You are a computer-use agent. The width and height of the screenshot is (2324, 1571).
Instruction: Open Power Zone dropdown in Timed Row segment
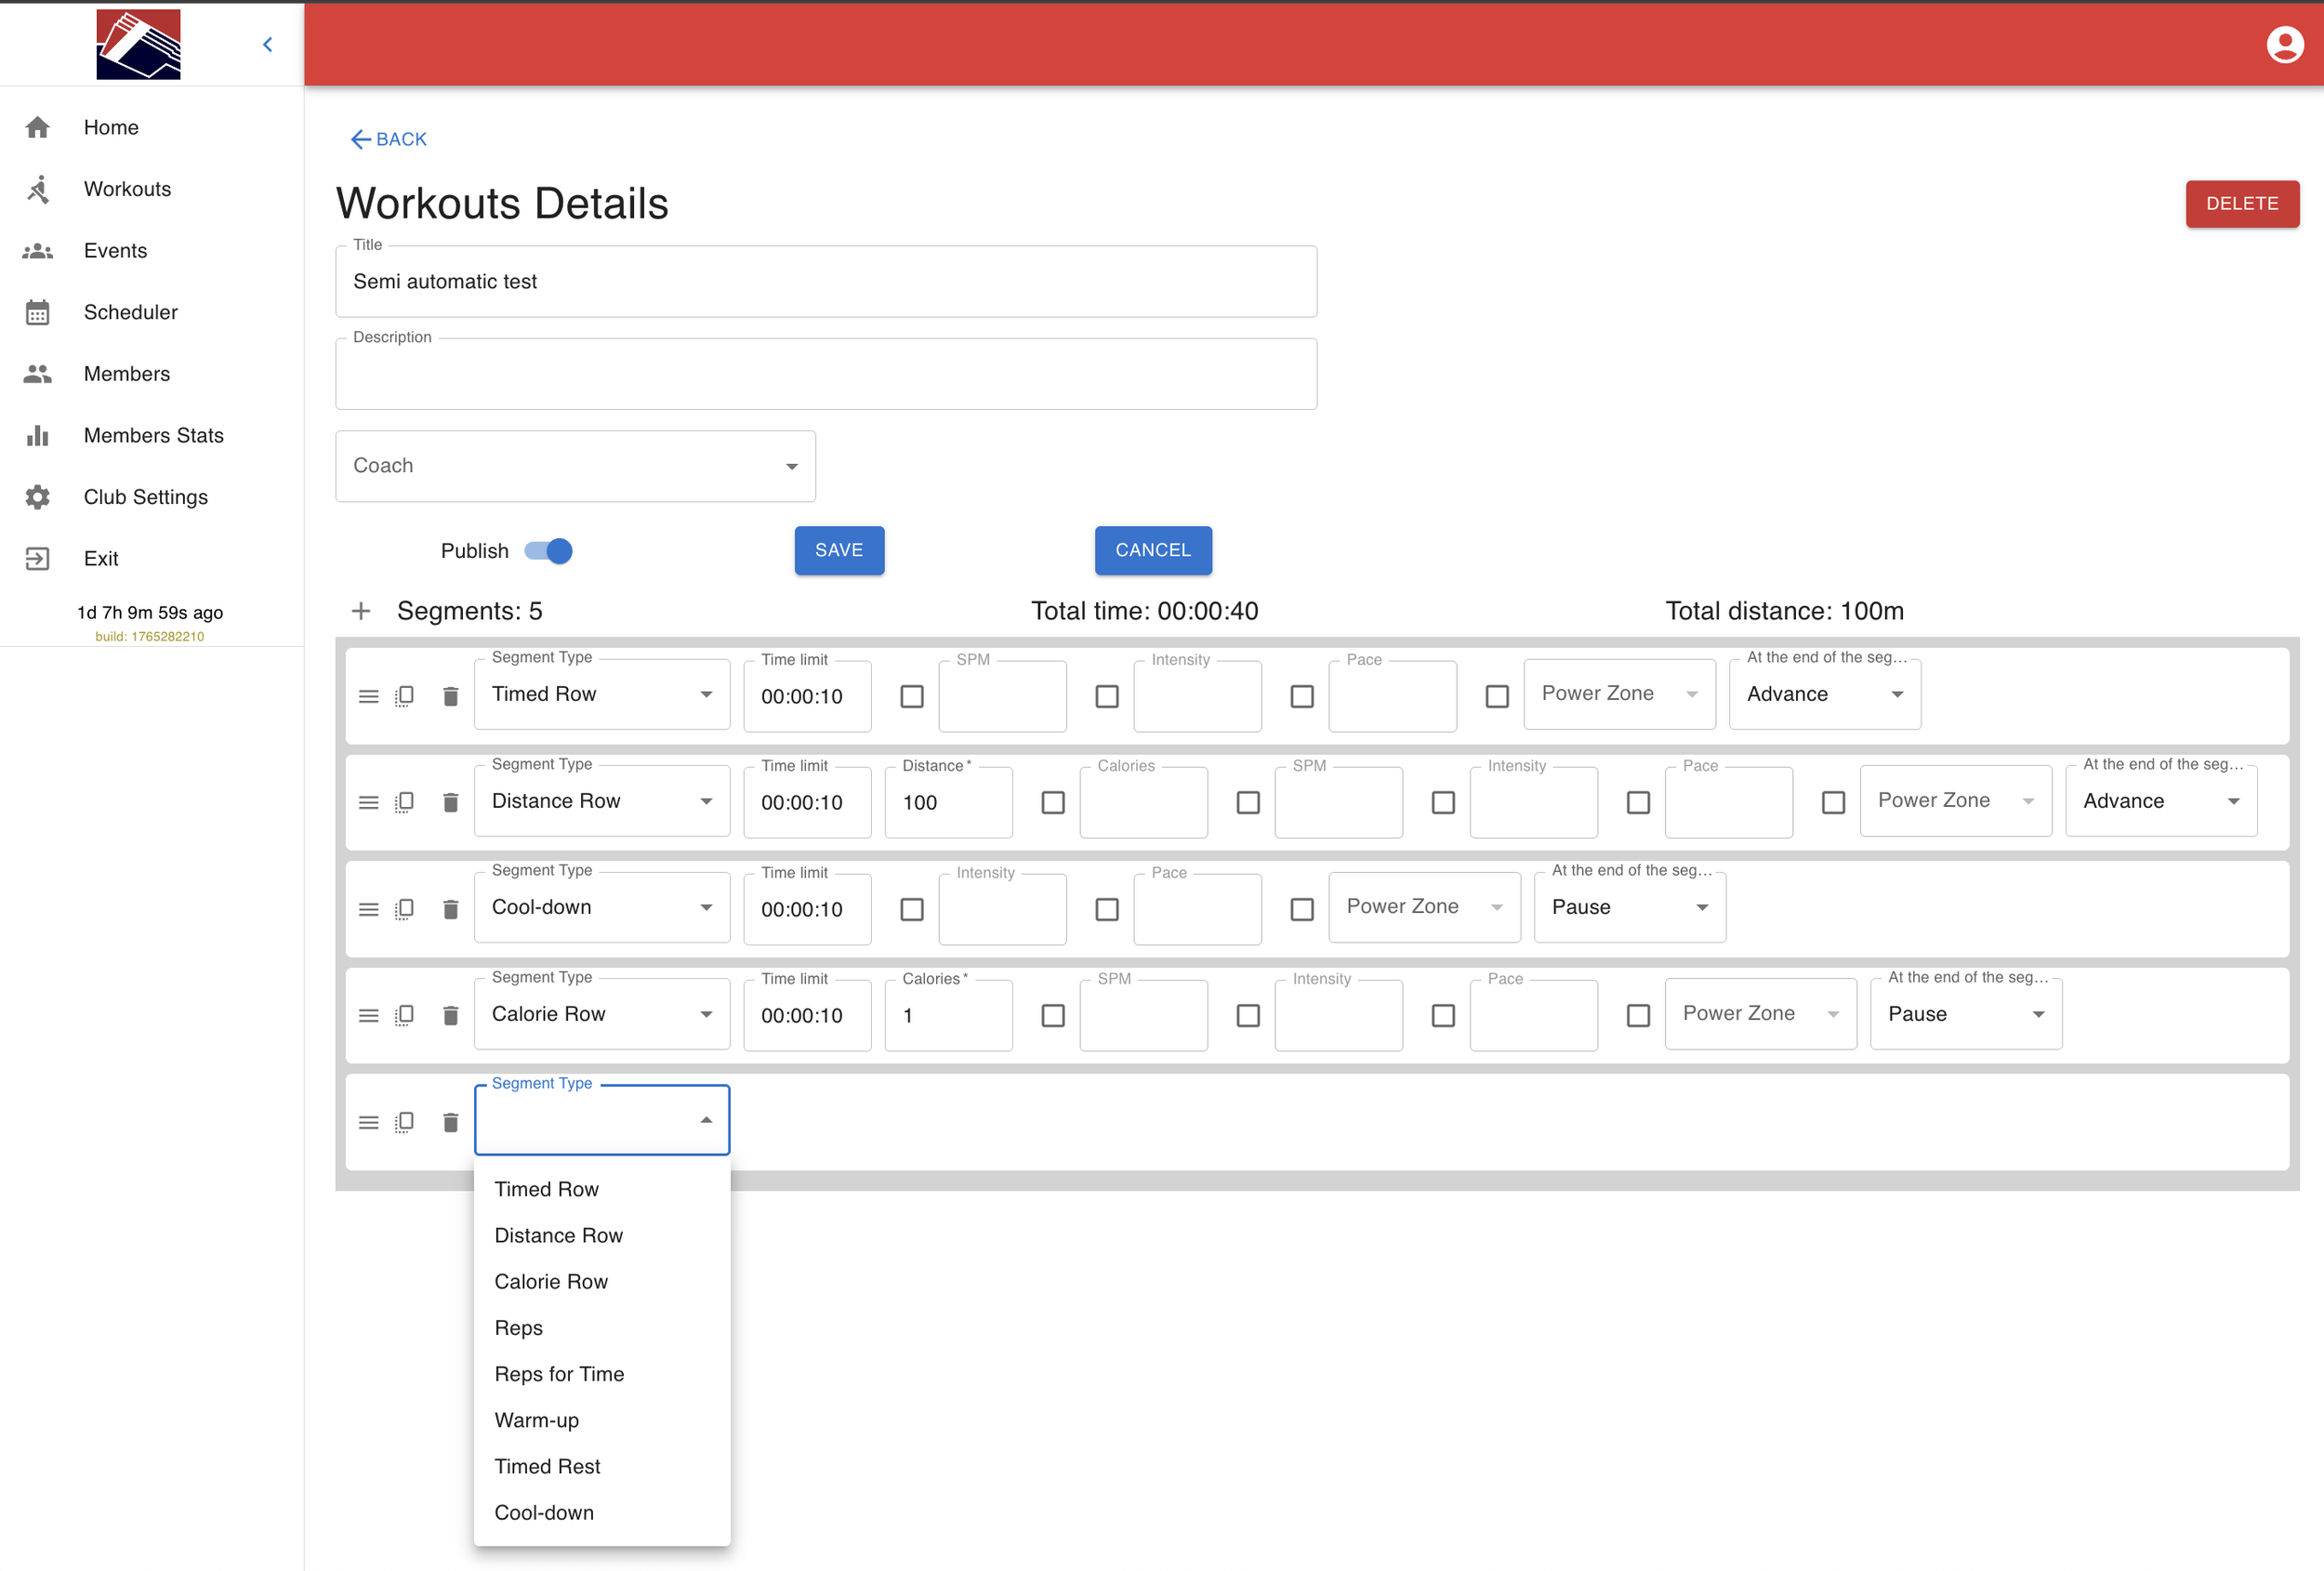1620,694
